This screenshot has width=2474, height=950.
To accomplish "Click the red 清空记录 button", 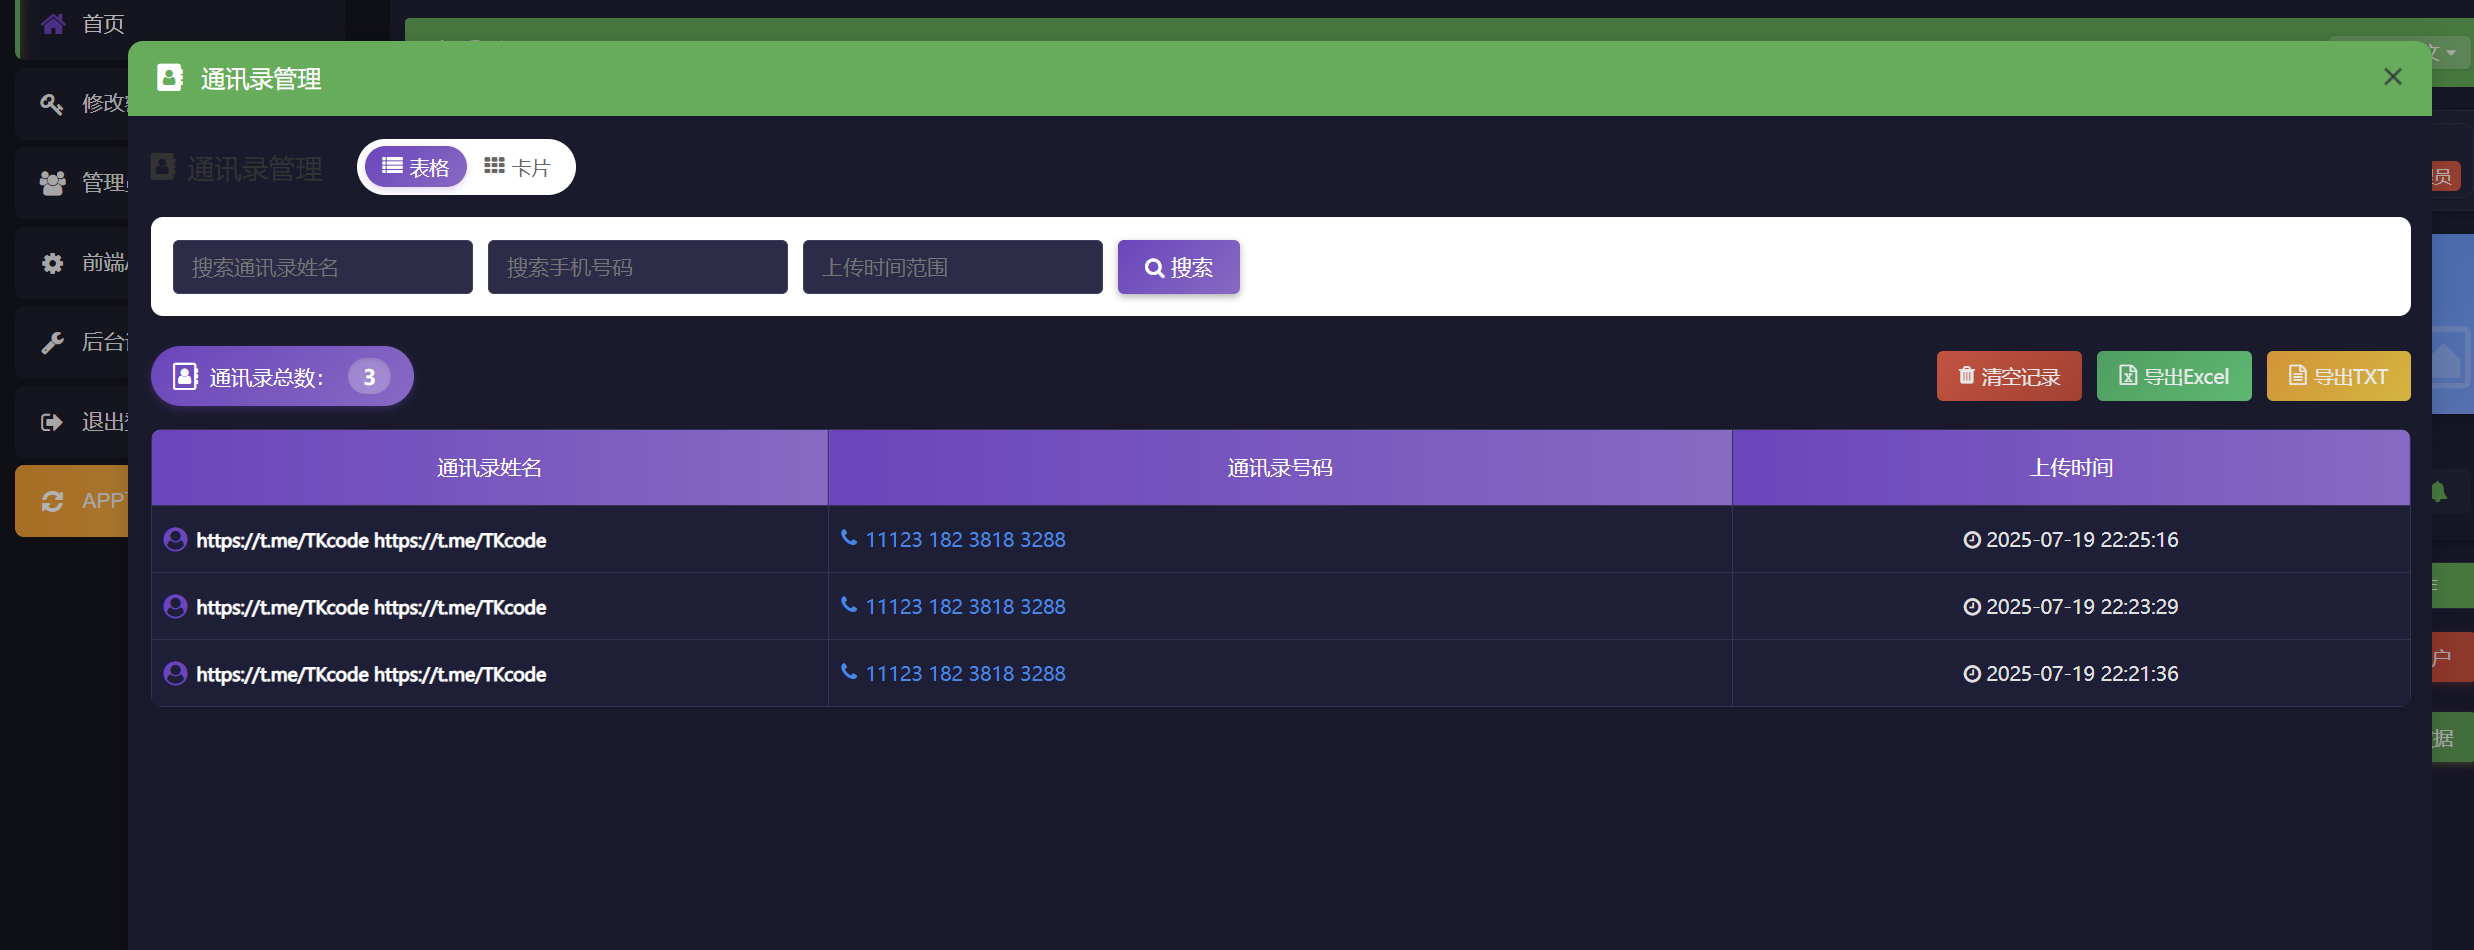I will click(2008, 376).
